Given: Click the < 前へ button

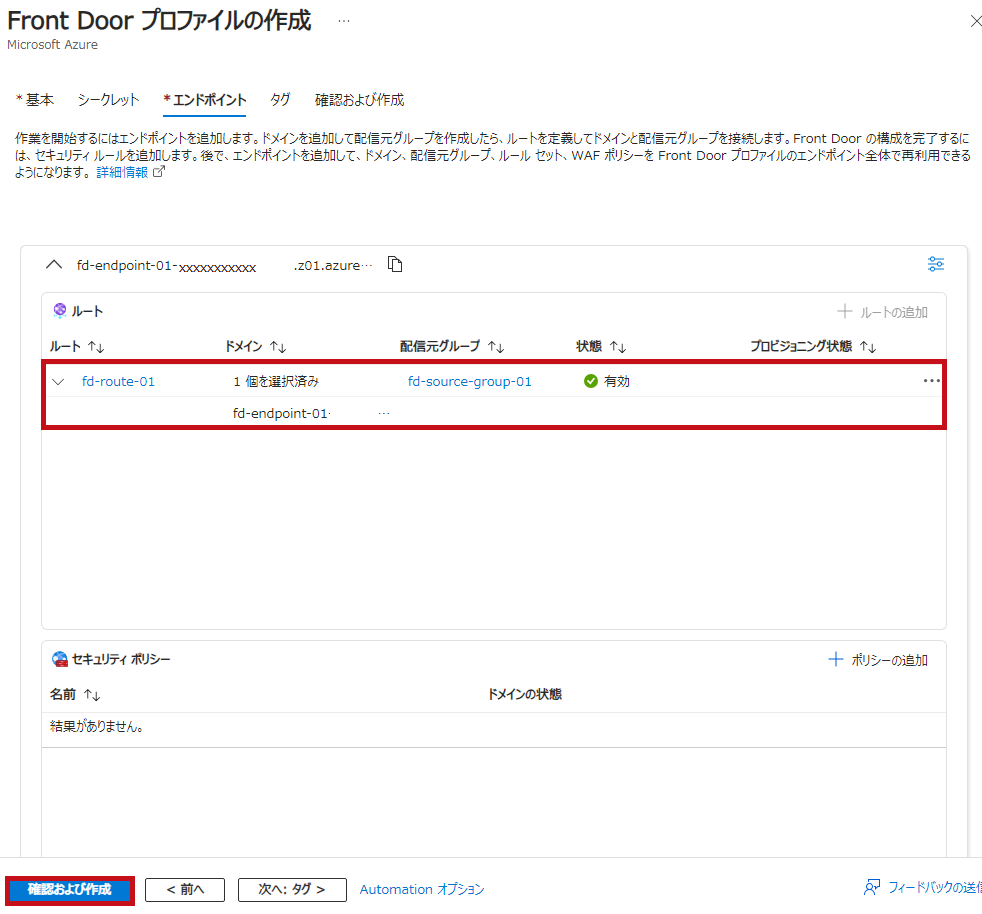Looking at the screenshot, I should click(185, 890).
